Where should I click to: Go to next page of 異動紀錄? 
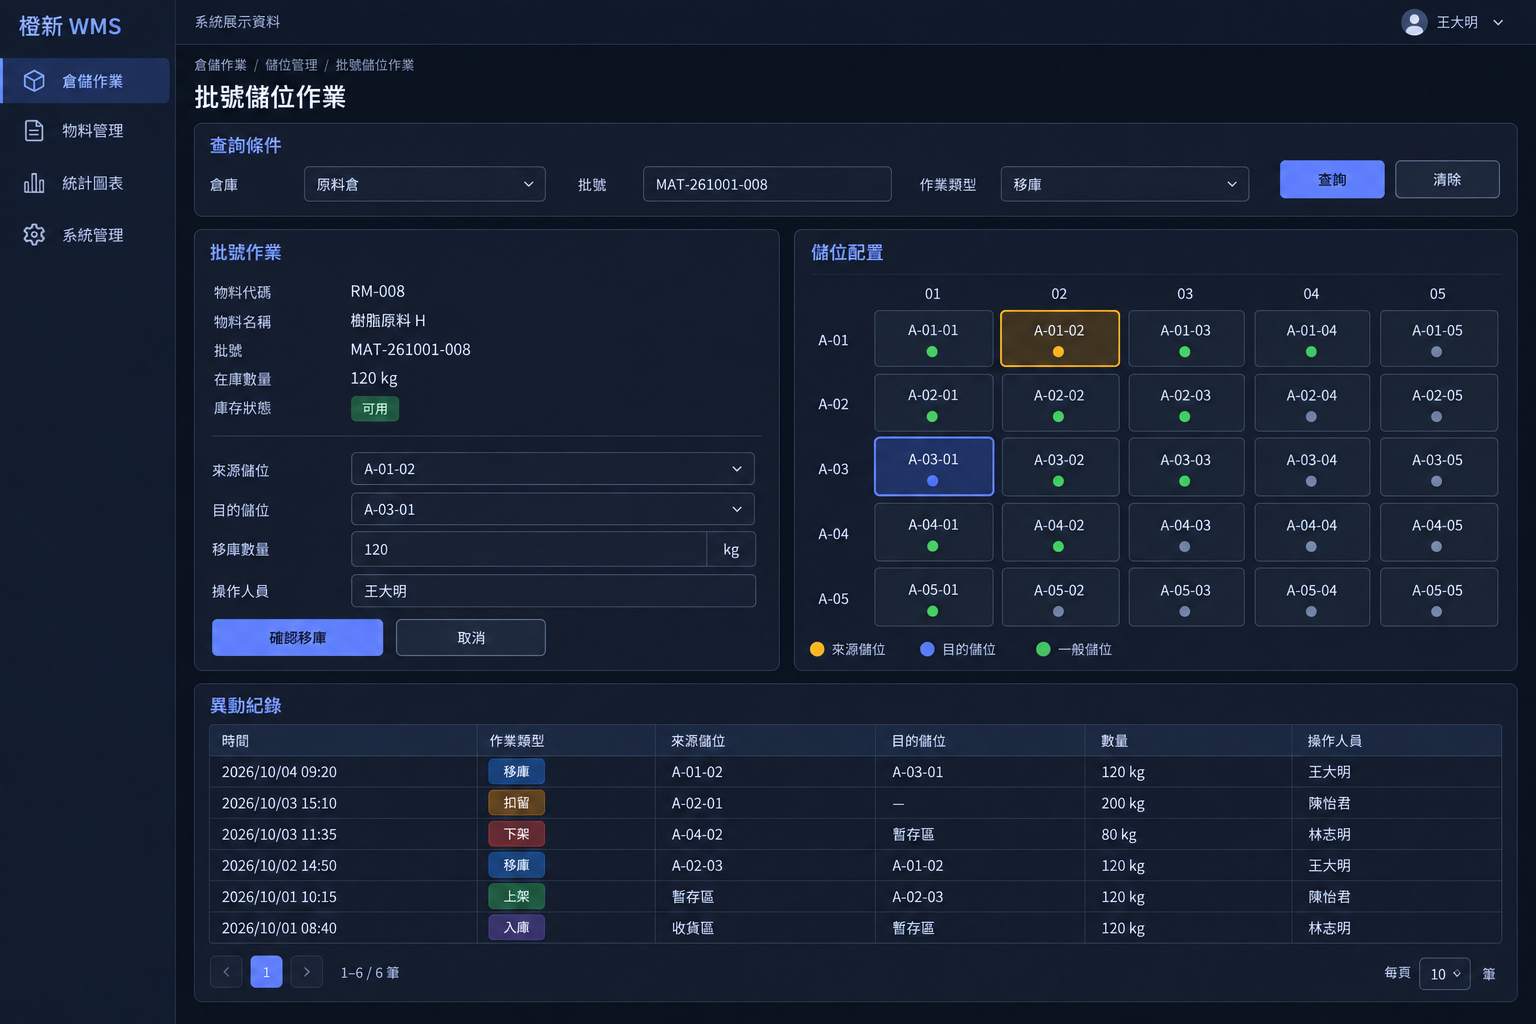click(306, 972)
